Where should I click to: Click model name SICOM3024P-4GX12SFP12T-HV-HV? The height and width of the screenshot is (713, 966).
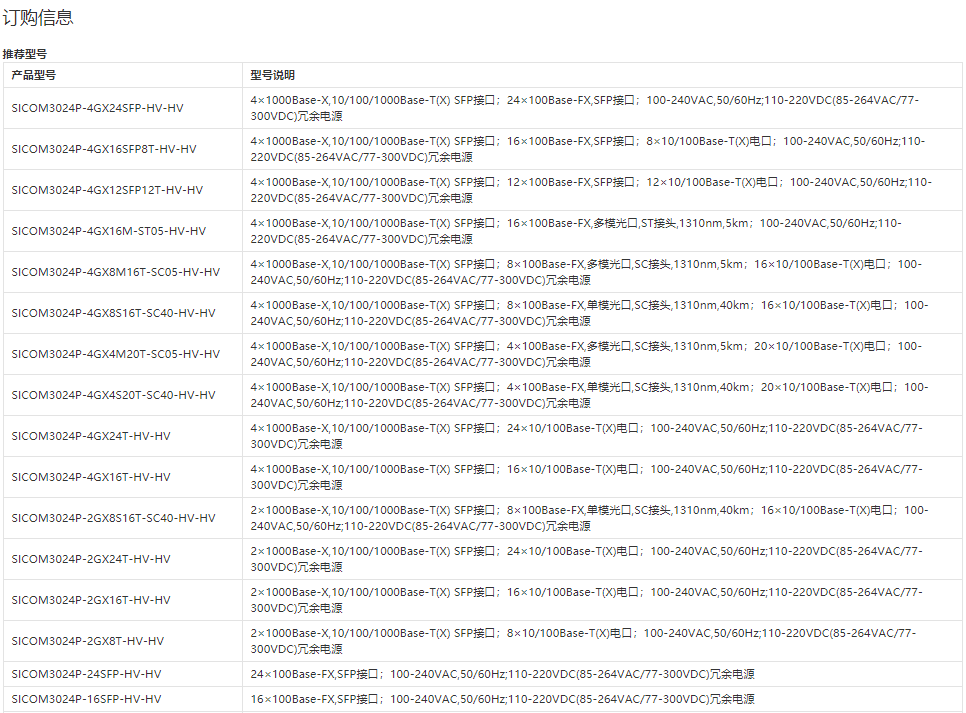tap(107, 190)
